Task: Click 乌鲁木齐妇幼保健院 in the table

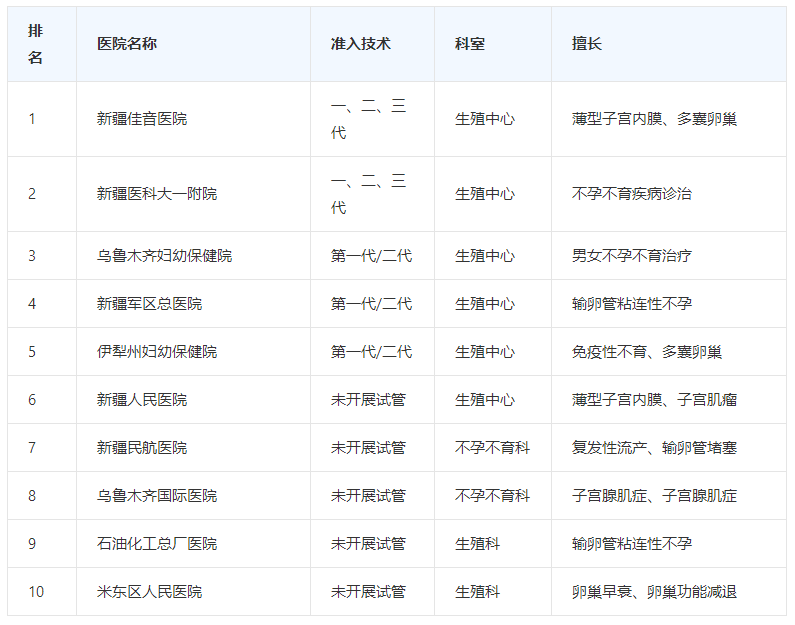Action: click(164, 256)
